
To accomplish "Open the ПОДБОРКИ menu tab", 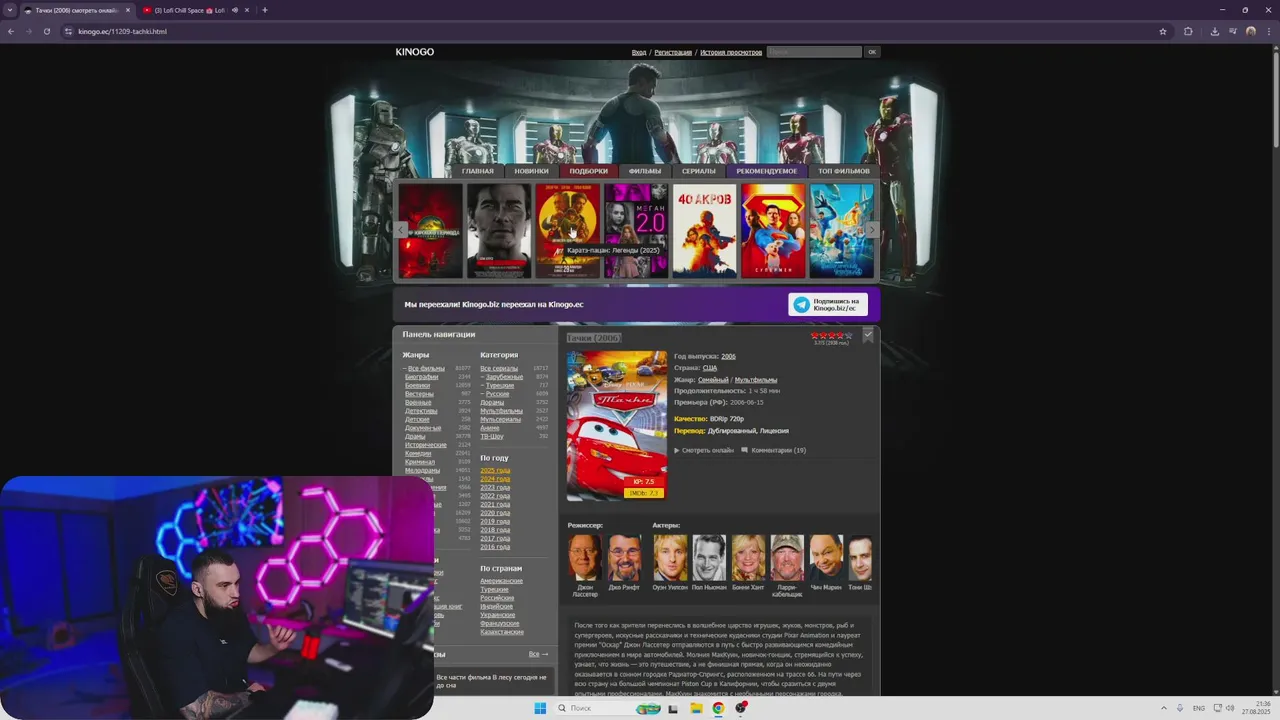I will tap(588, 171).
